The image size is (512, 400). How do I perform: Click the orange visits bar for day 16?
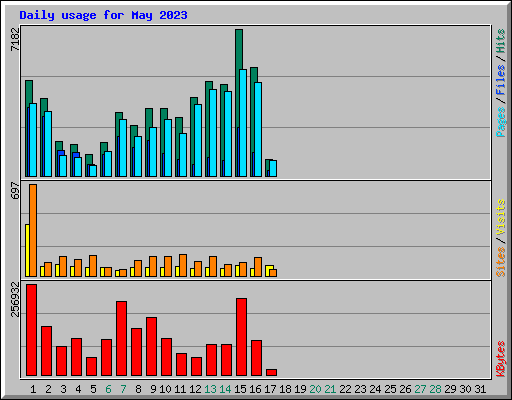[258, 267]
